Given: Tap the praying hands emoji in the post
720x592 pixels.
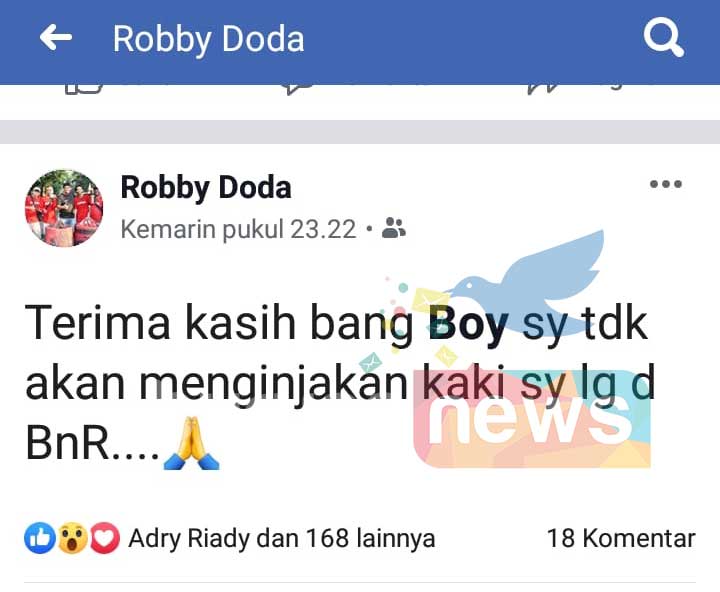Looking at the screenshot, I should coord(192,443).
